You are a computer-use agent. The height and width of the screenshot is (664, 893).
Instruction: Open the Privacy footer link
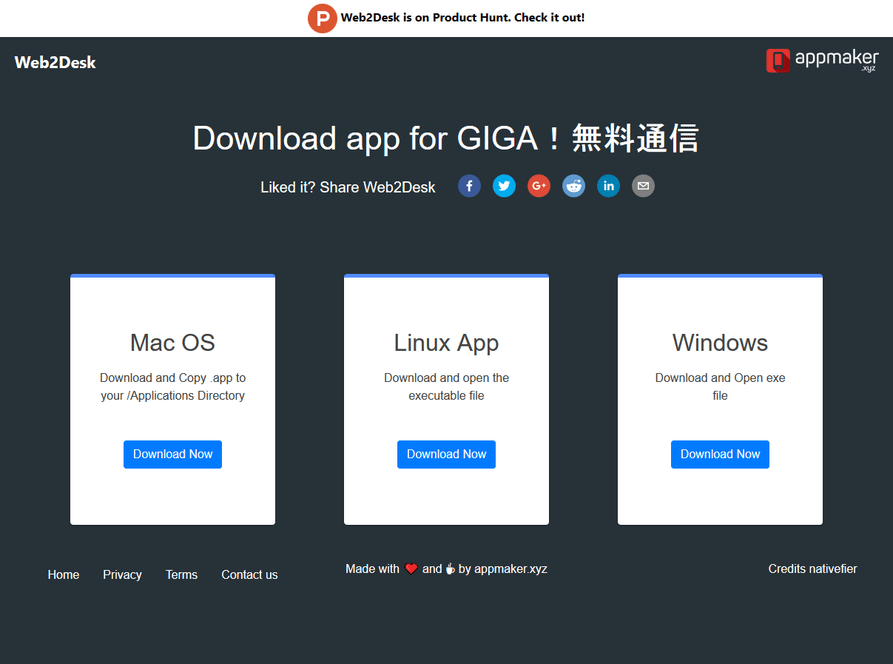pyautogui.click(x=122, y=575)
